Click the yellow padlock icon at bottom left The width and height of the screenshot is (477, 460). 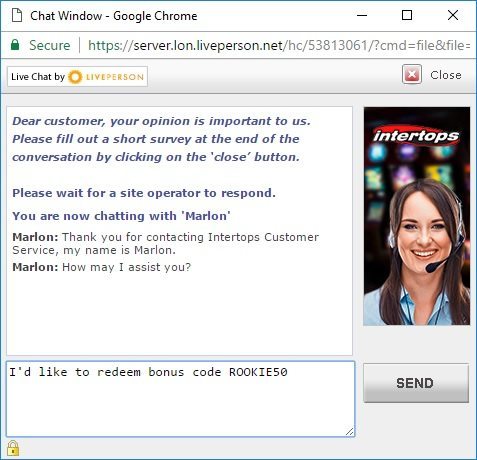pyautogui.click(x=13, y=448)
